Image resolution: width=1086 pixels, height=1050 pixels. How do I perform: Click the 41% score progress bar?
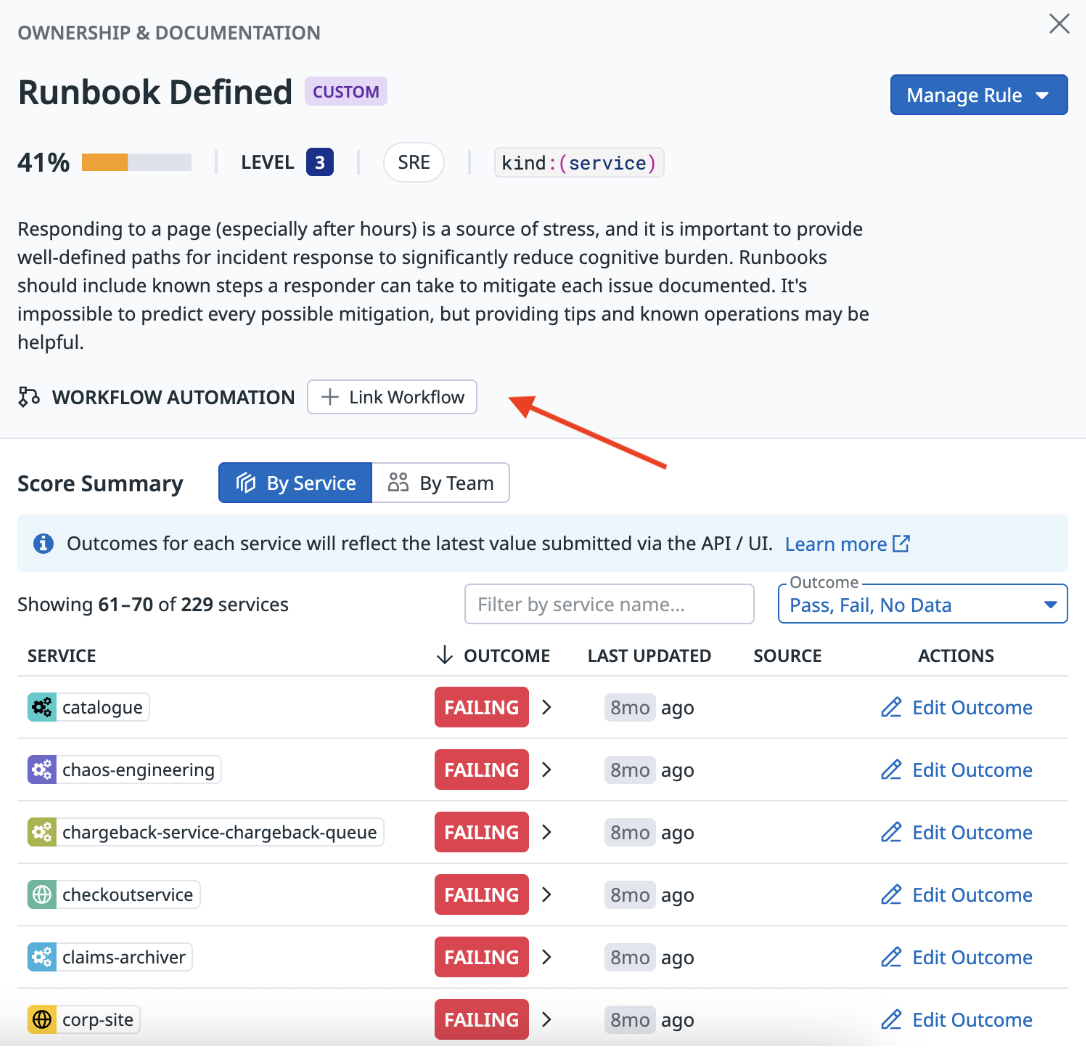(136, 162)
